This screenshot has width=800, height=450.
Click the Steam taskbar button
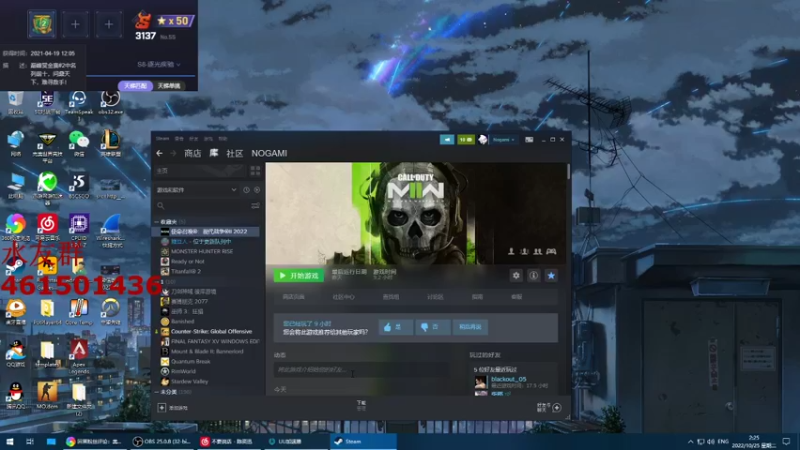(363, 441)
